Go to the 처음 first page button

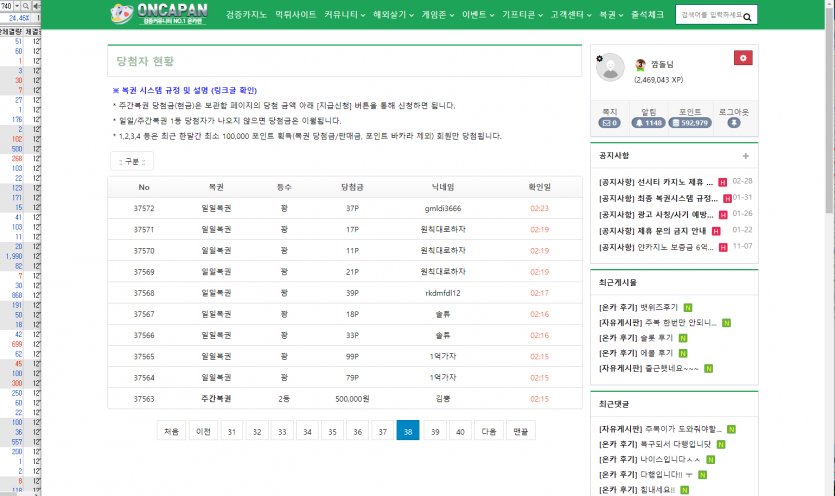pyautogui.click(x=171, y=430)
